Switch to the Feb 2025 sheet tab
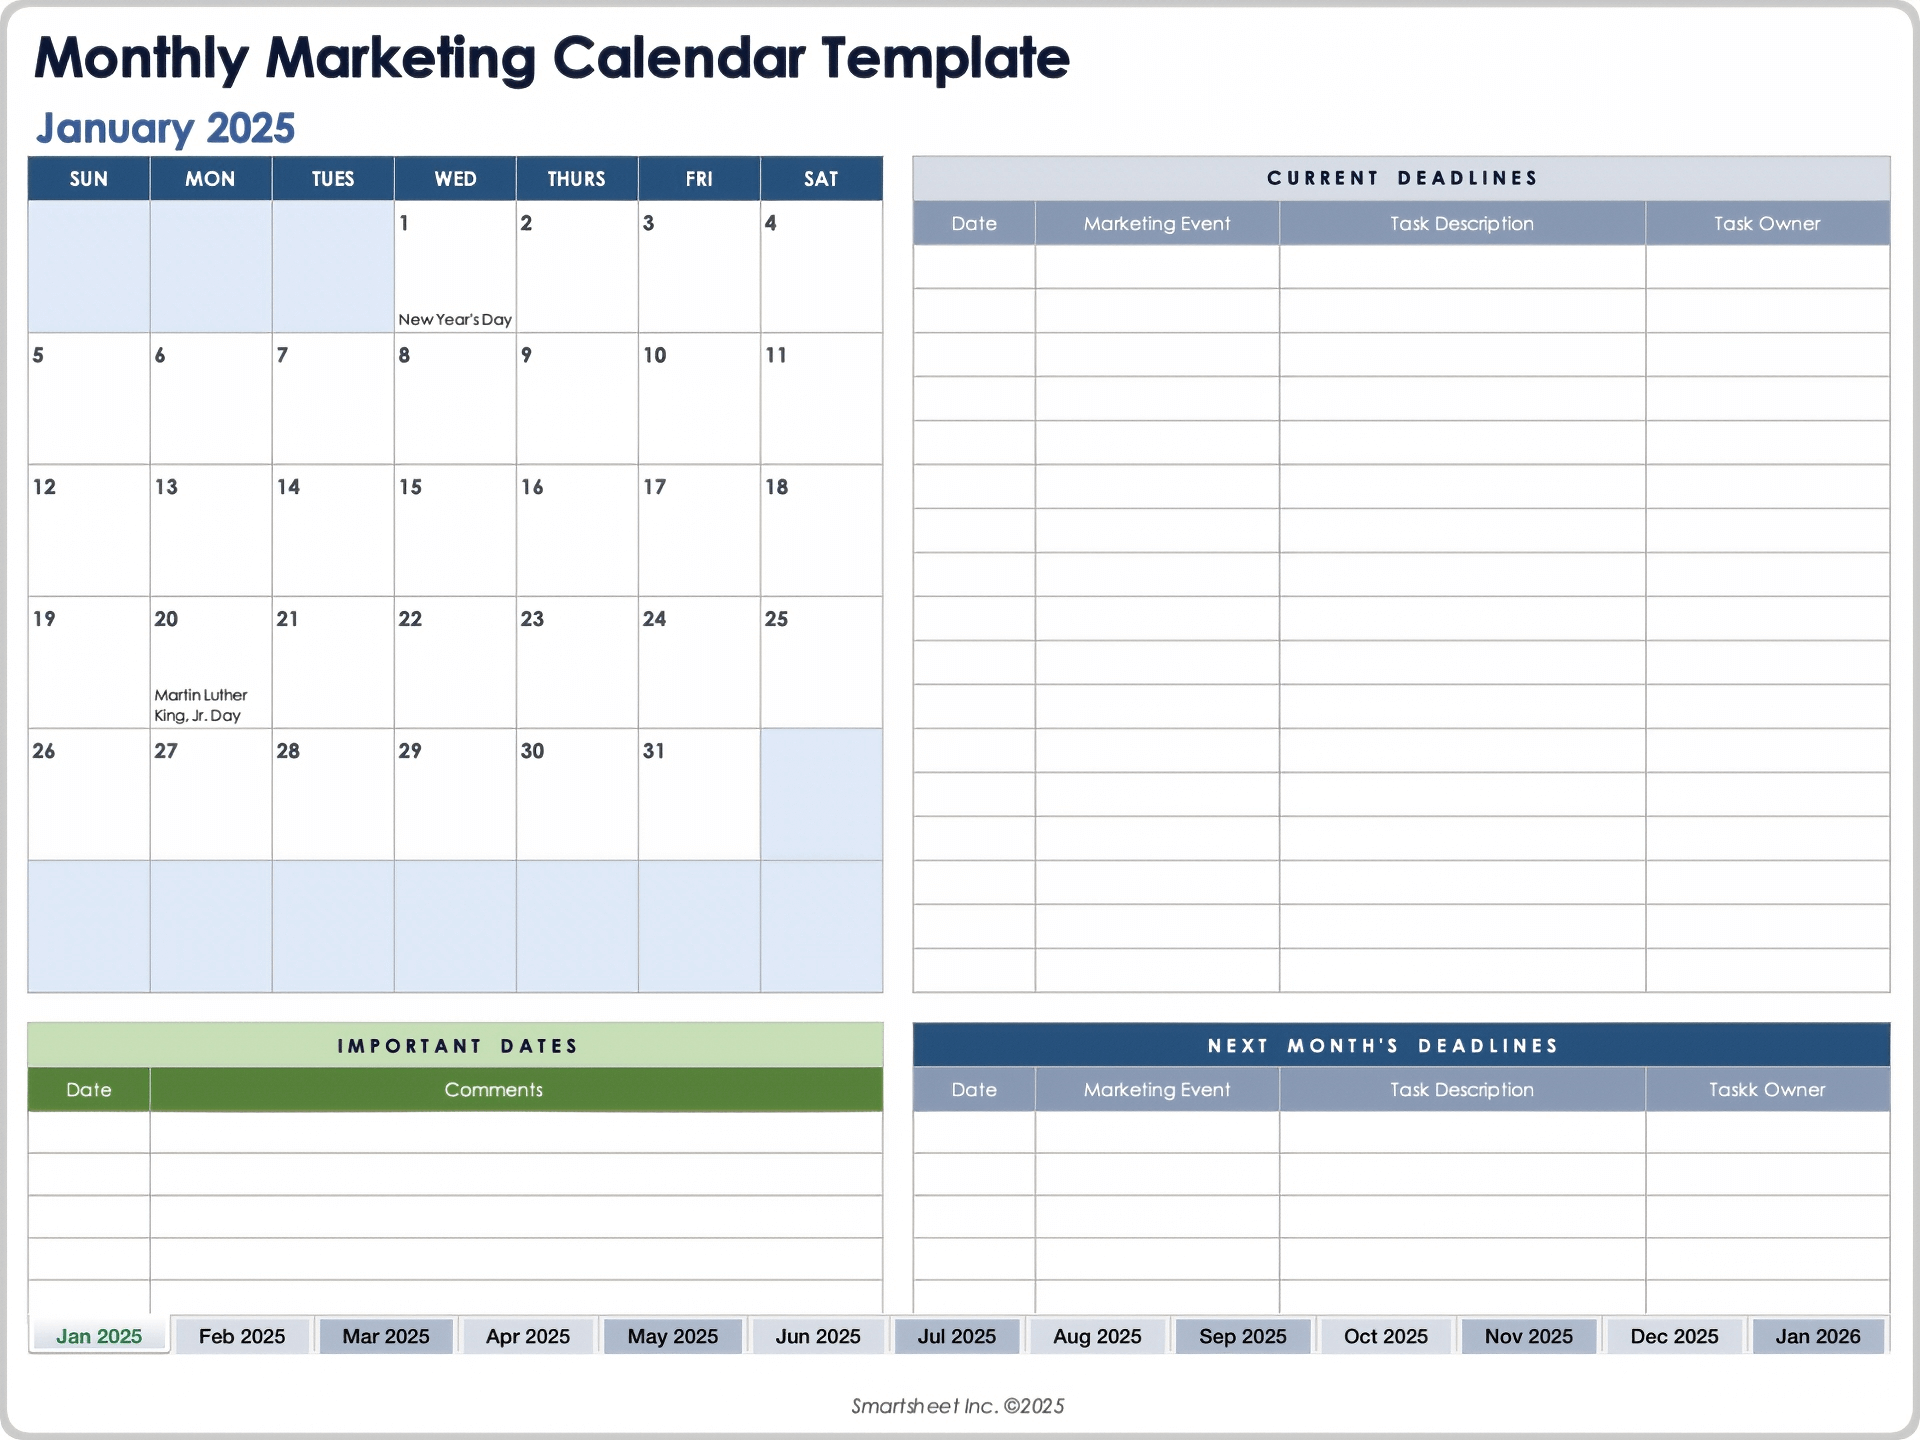Viewport: 1920px width, 1440px height. 241,1336
